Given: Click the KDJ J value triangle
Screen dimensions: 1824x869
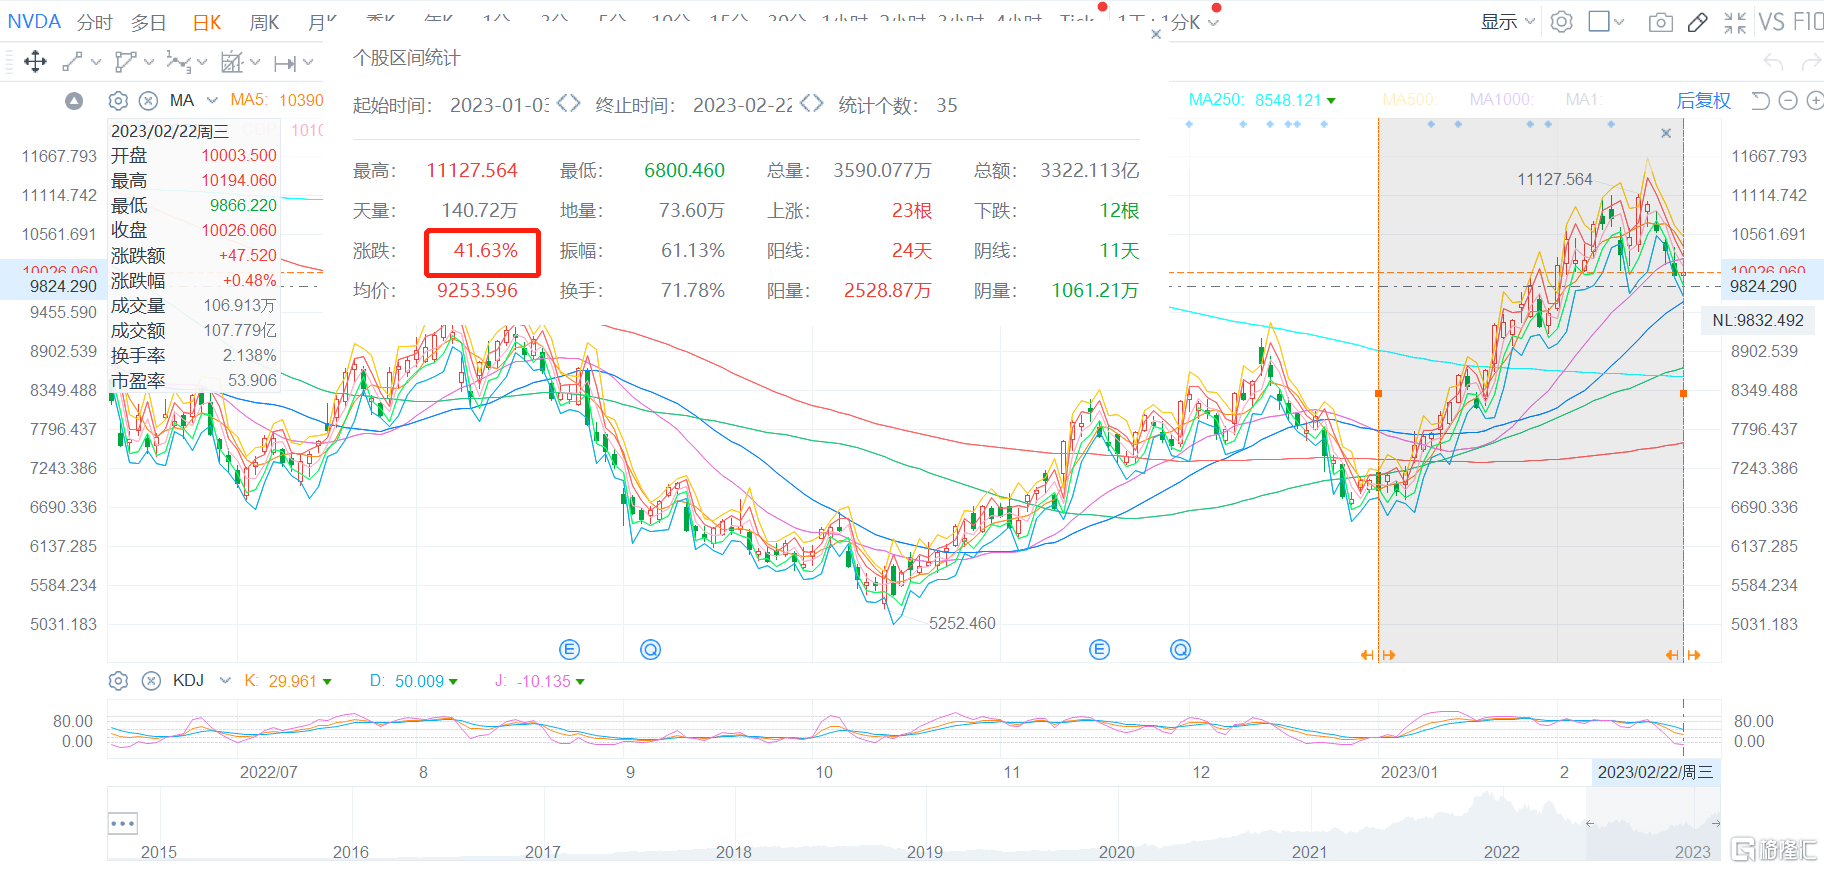Looking at the screenshot, I should (x=580, y=682).
